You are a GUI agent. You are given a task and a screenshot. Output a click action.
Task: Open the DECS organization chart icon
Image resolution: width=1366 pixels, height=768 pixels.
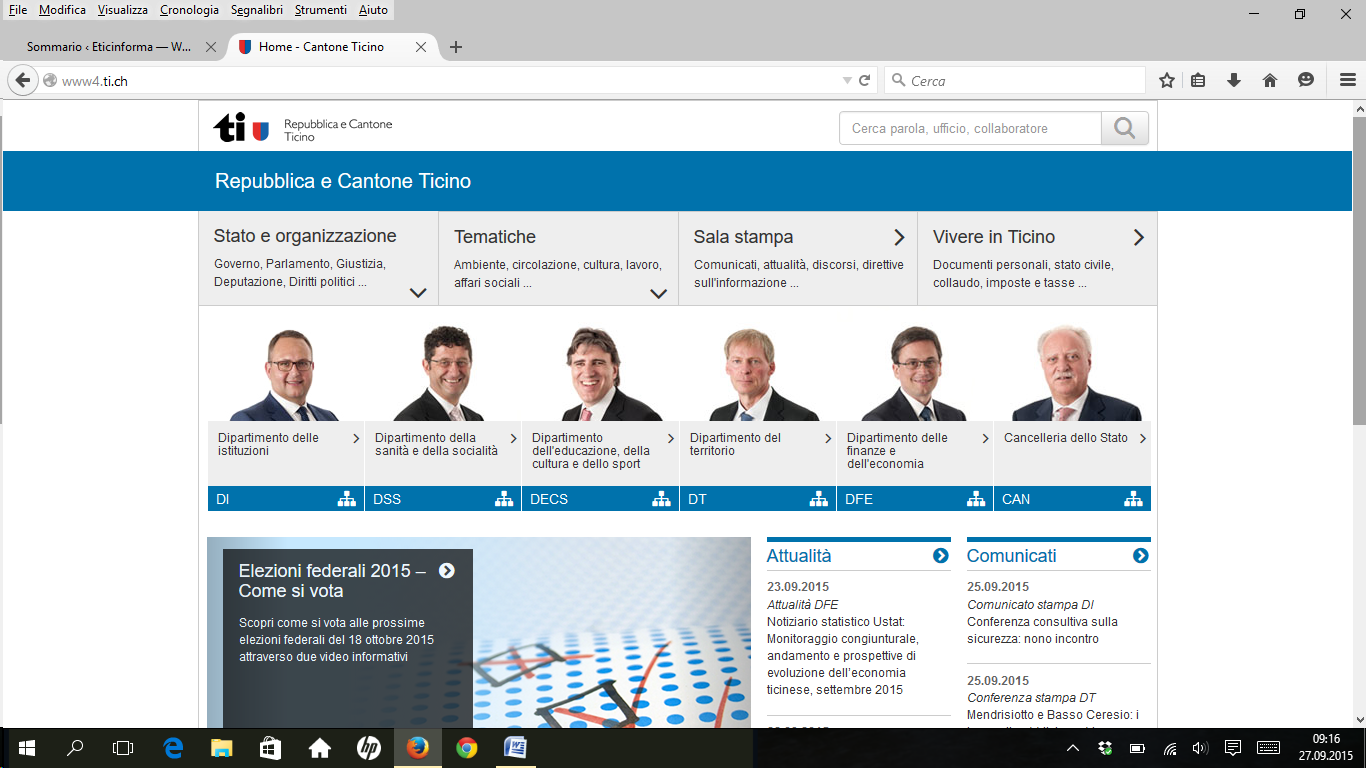[x=661, y=499]
